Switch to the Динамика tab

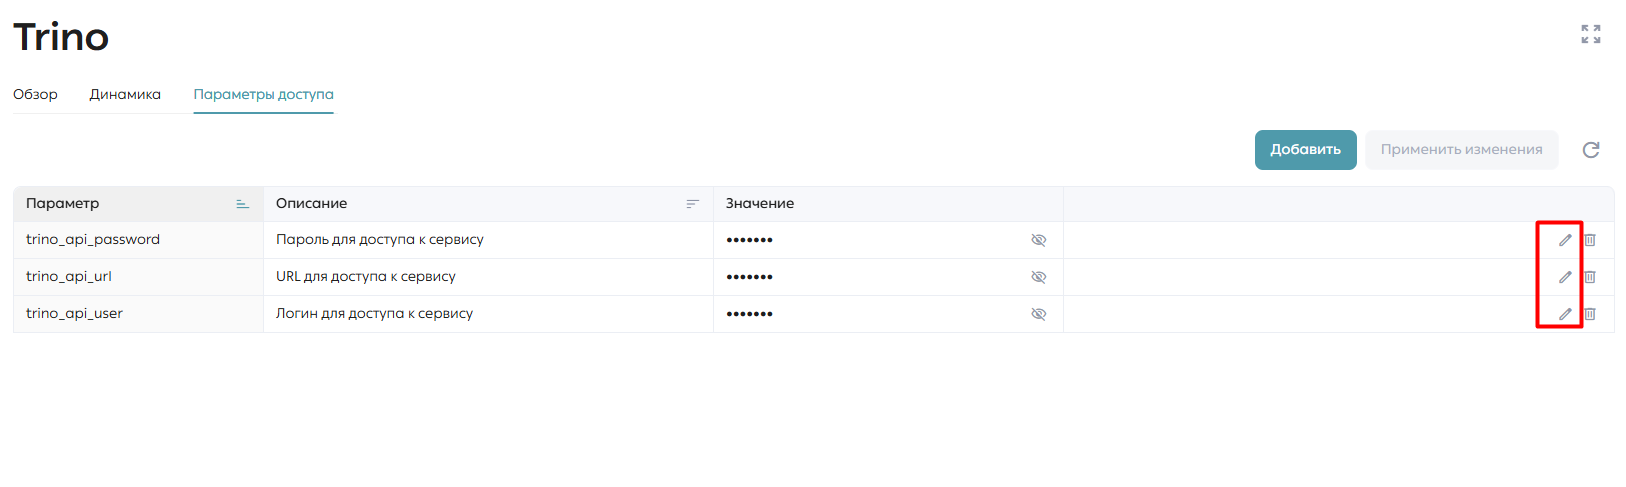[x=125, y=94]
